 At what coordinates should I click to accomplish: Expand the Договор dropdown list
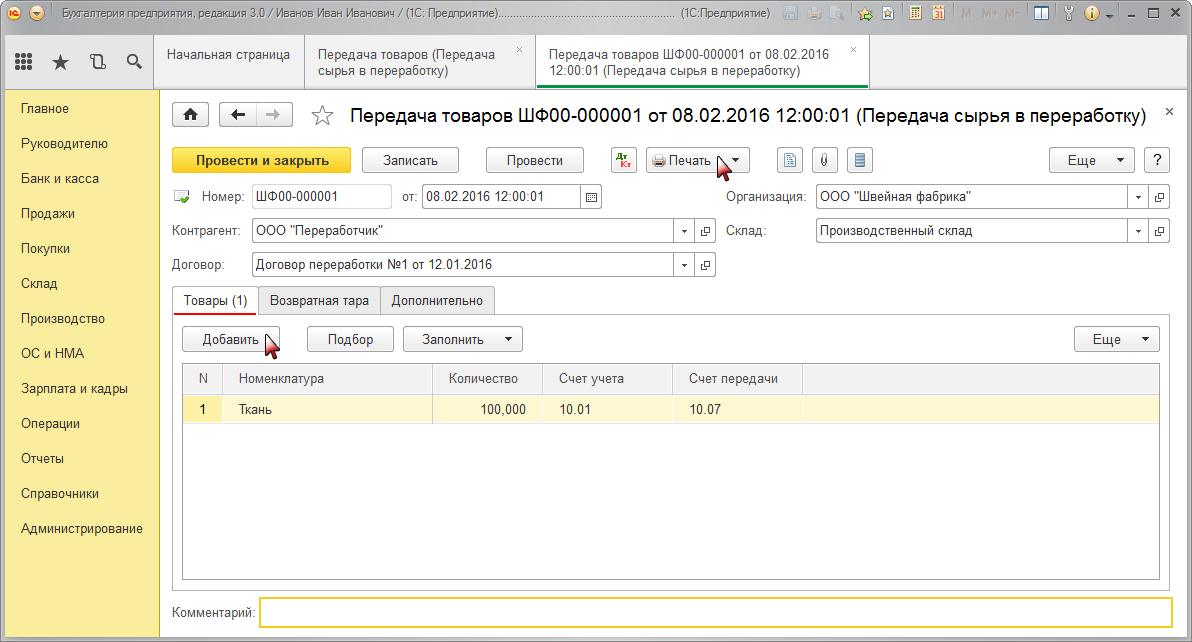point(685,265)
